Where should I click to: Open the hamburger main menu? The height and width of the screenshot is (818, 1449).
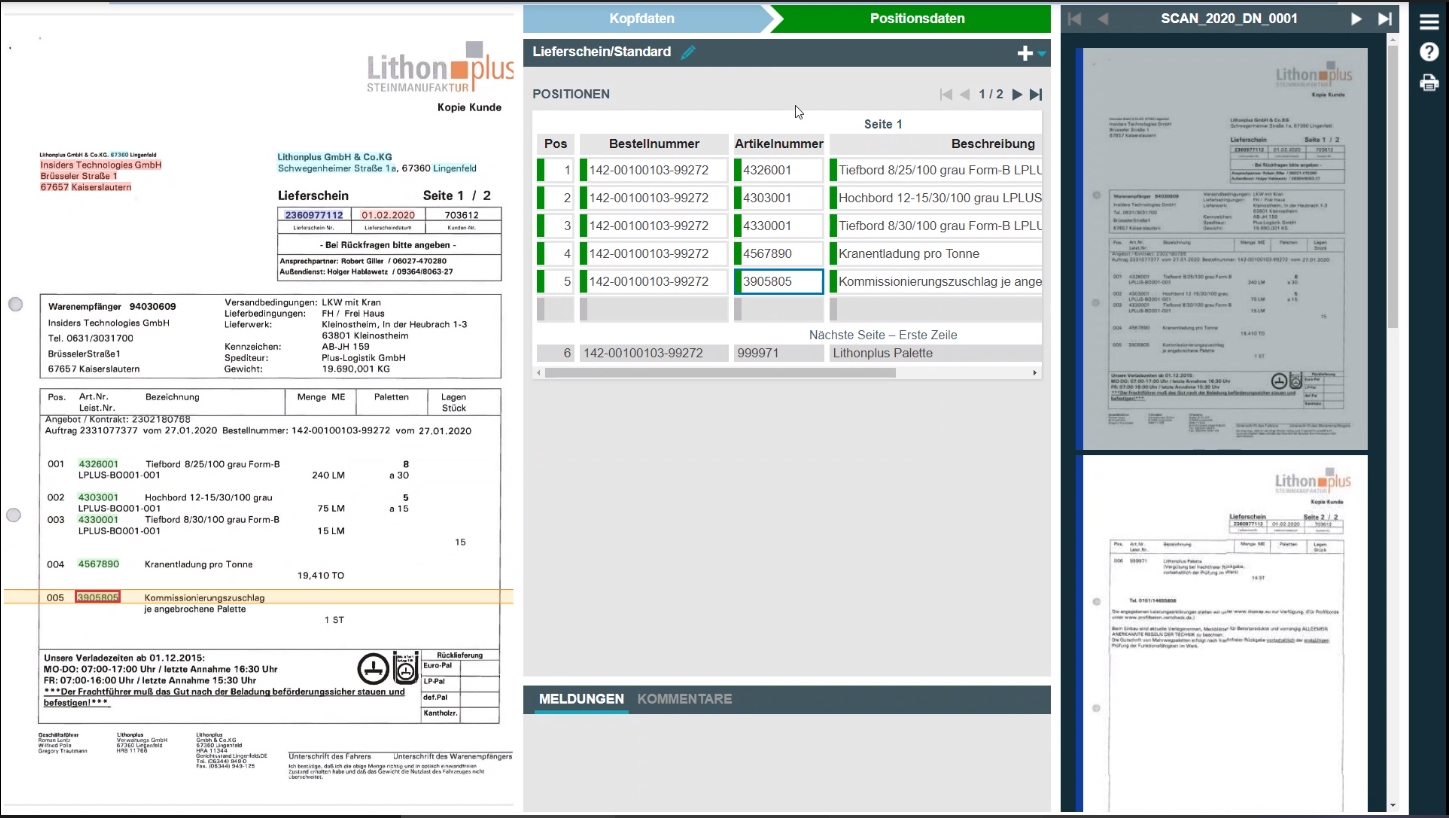click(x=1429, y=22)
